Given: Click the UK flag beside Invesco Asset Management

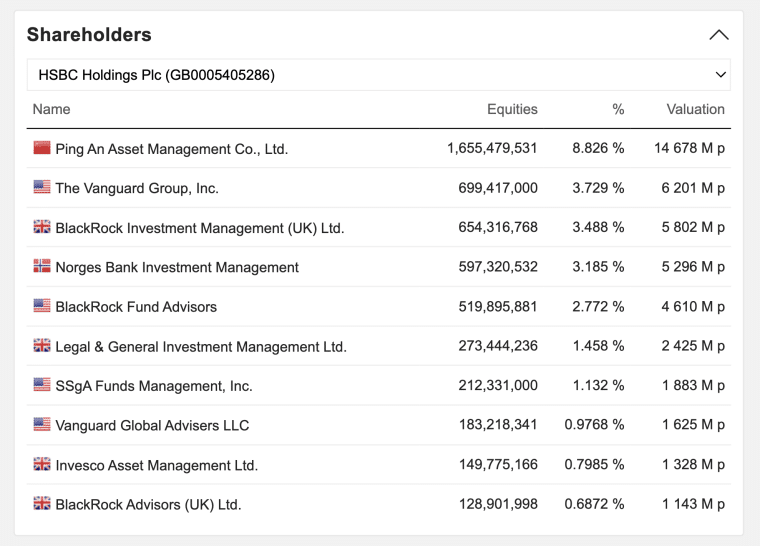Looking at the screenshot, I should coord(42,464).
